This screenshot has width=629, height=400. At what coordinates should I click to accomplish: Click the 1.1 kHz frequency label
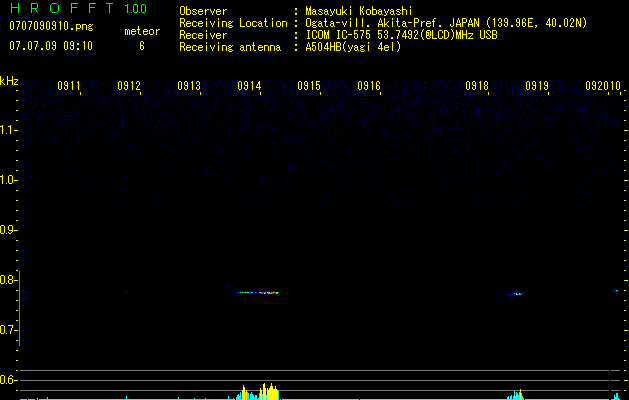tap(7, 130)
